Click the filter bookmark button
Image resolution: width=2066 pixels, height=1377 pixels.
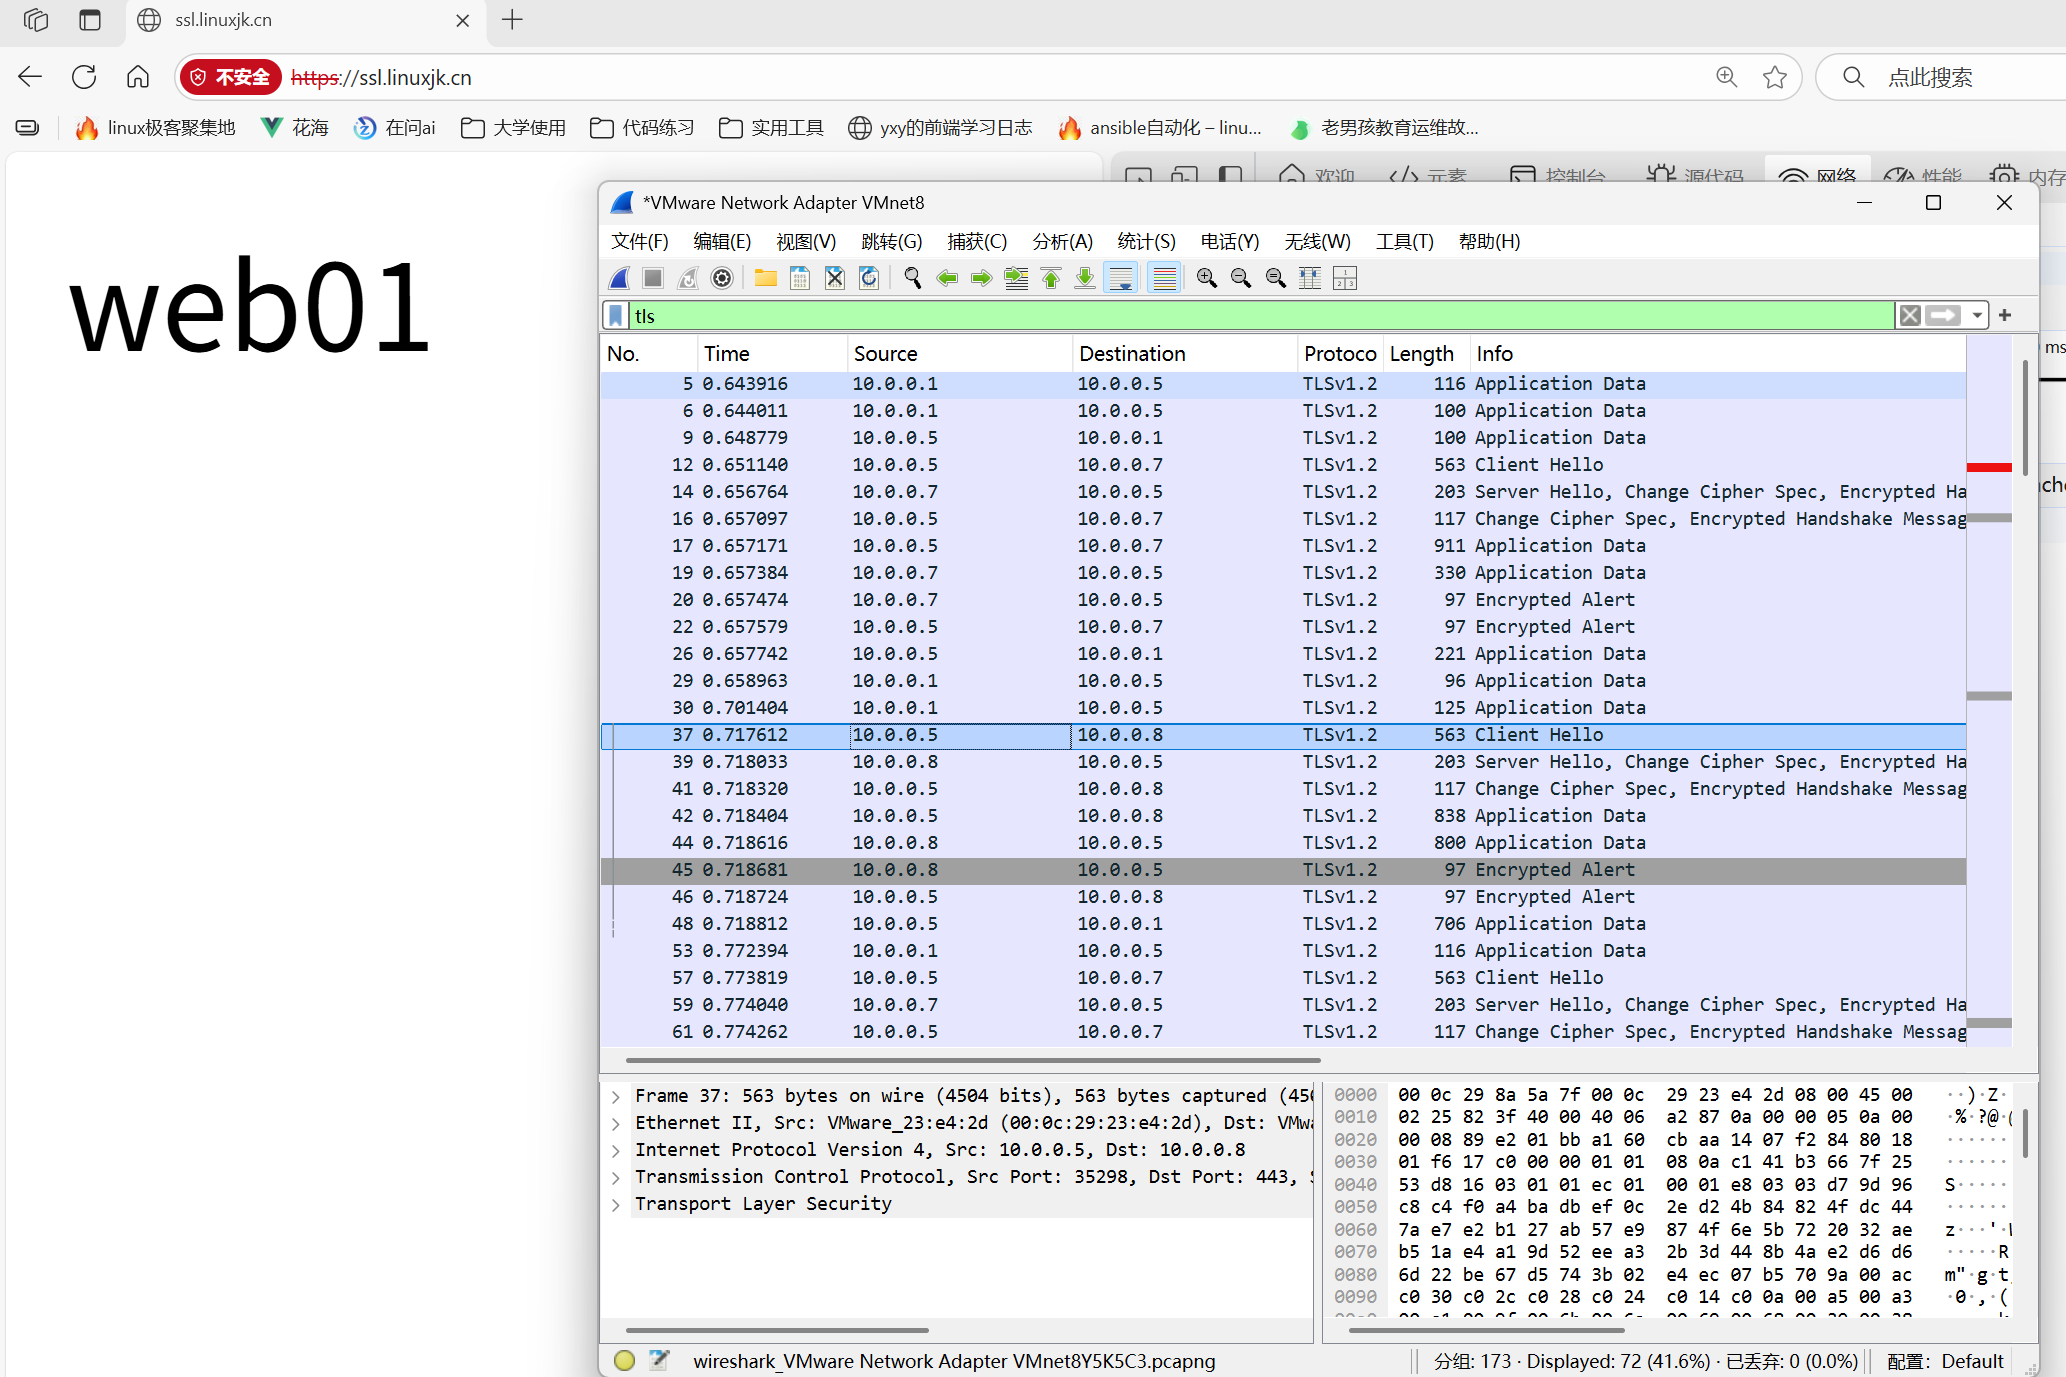616,316
